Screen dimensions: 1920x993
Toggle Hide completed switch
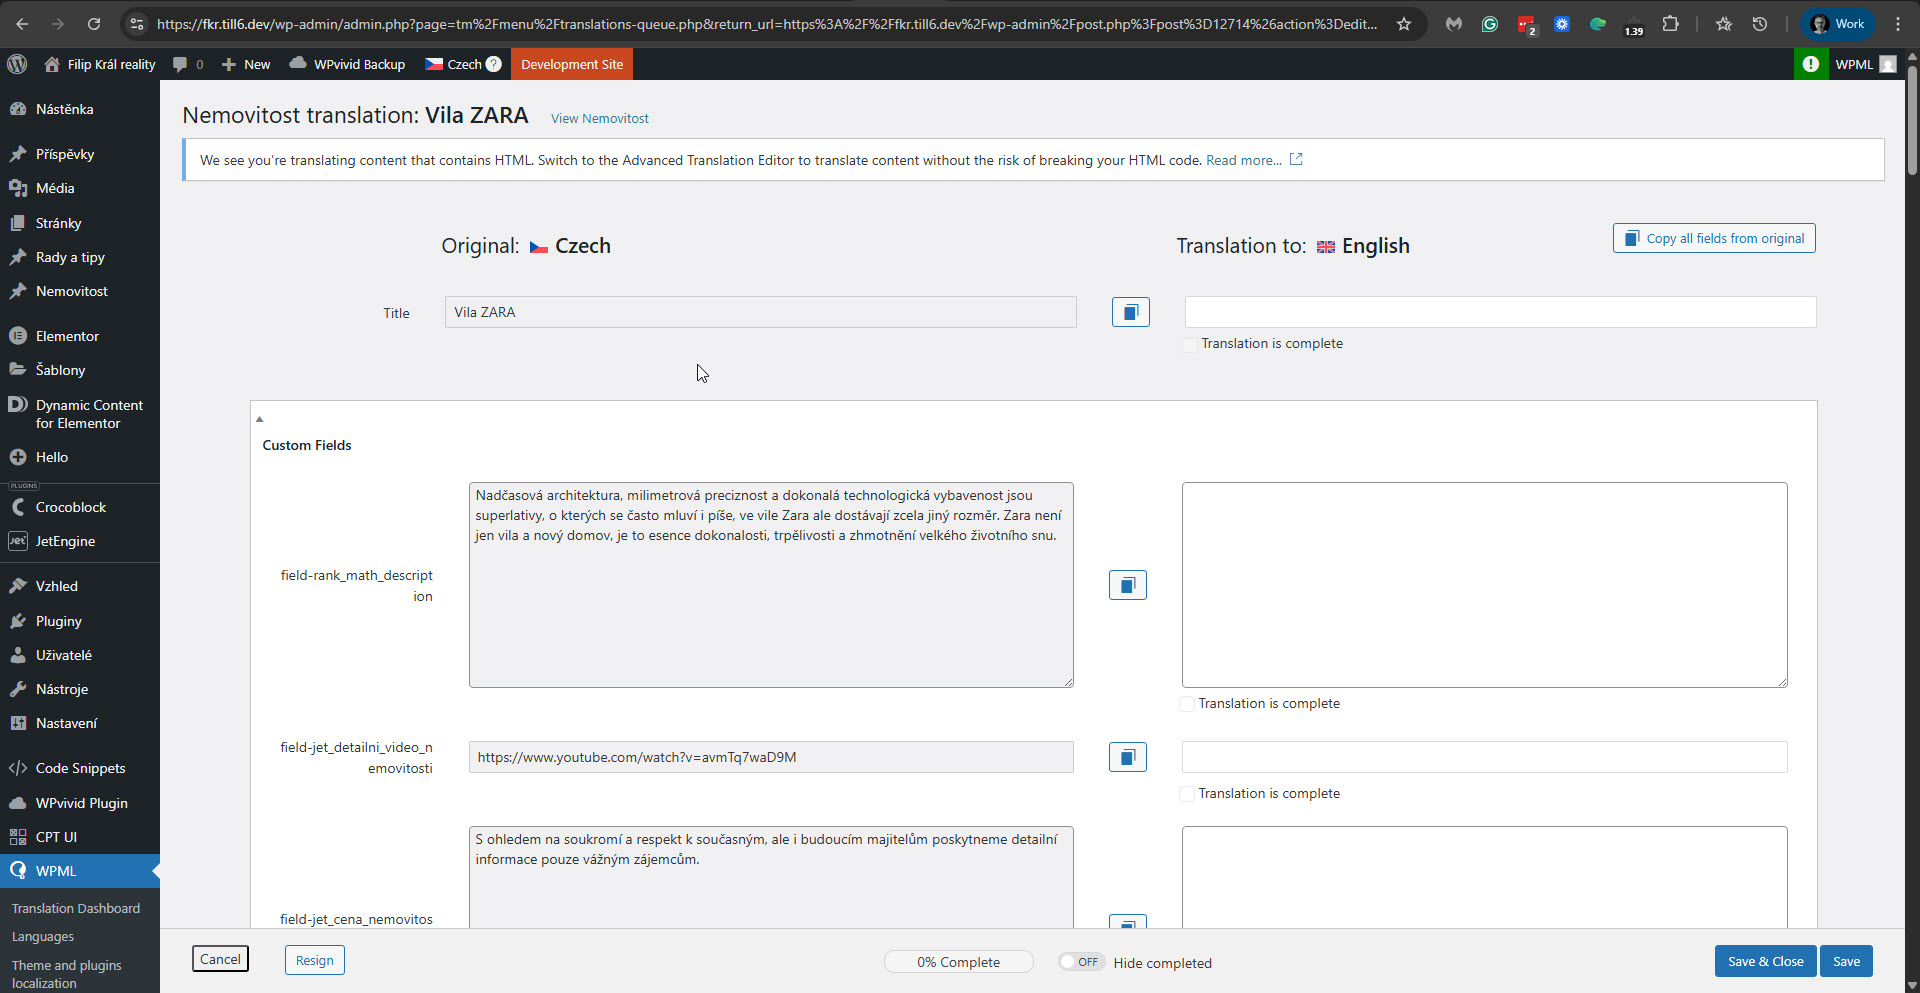1080,962
